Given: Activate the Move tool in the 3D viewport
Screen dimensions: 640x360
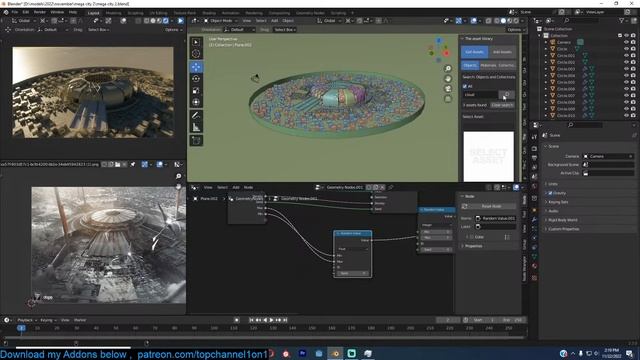Looking at the screenshot, I should coord(196,67).
